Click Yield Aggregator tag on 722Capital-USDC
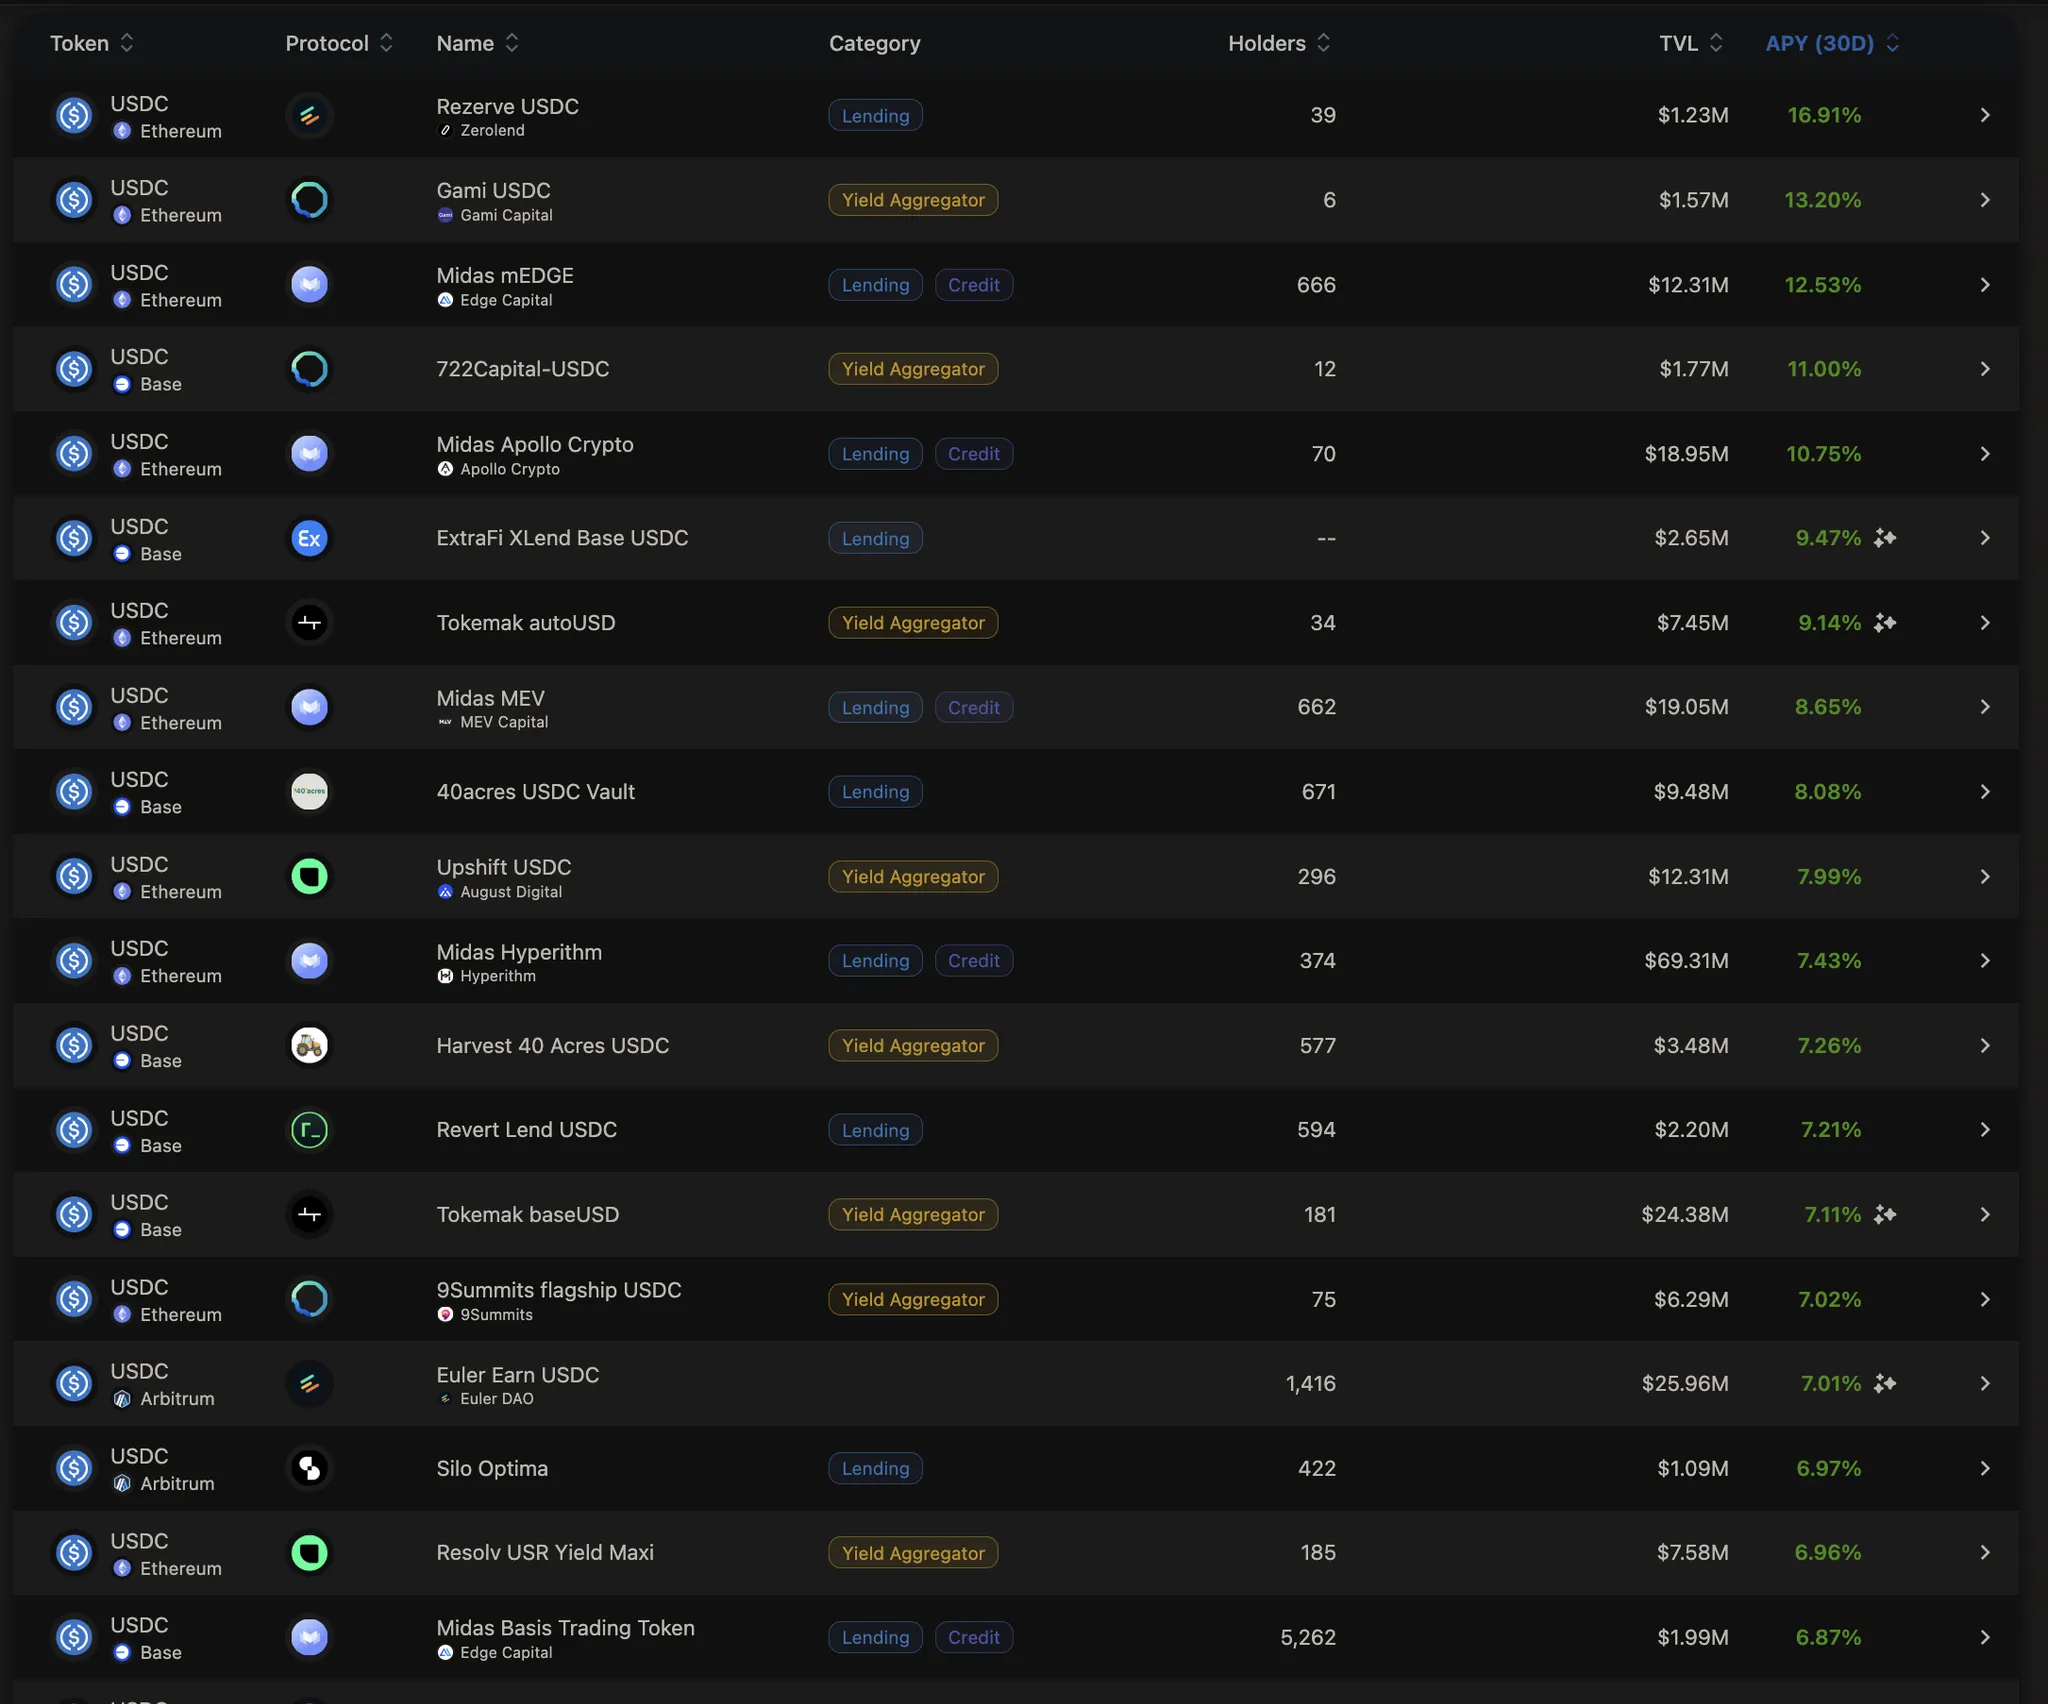Viewport: 2048px width, 1704px height. [x=912, y=369]
